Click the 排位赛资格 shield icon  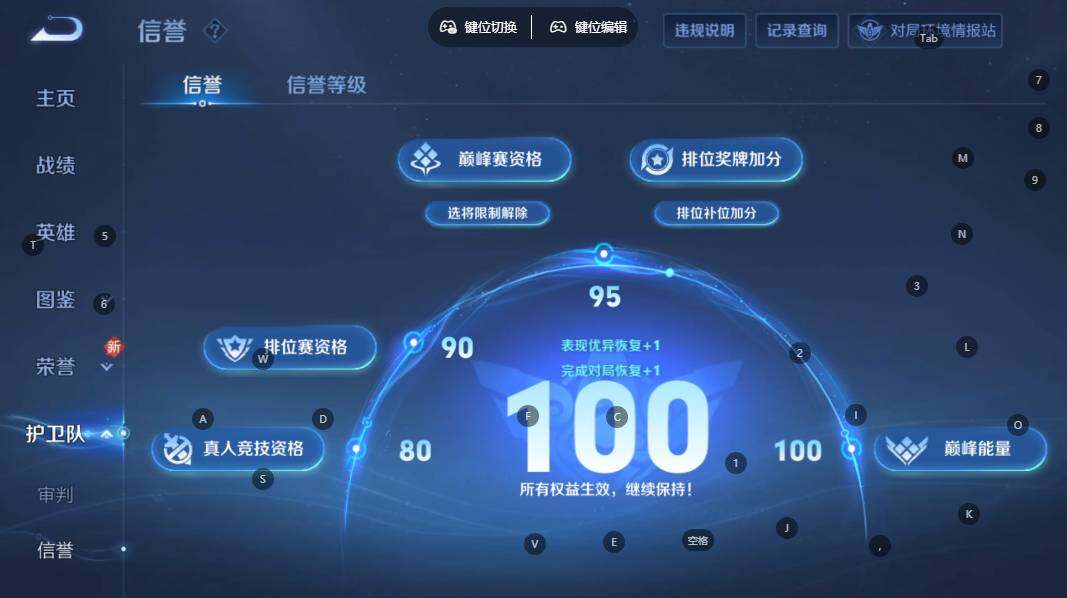(x=234, y=348)
